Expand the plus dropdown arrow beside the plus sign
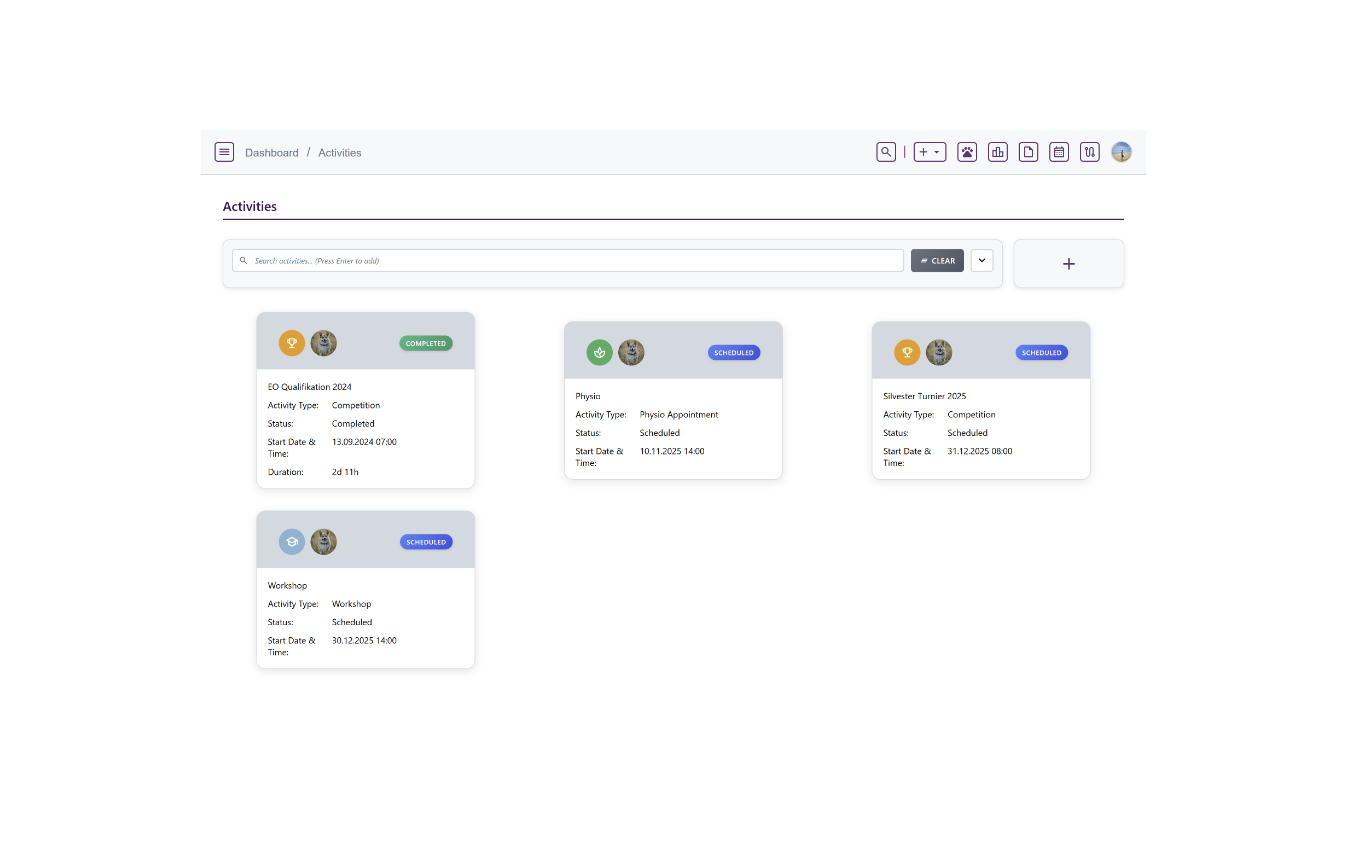The image size is (1347, 851). coord(937,152)
